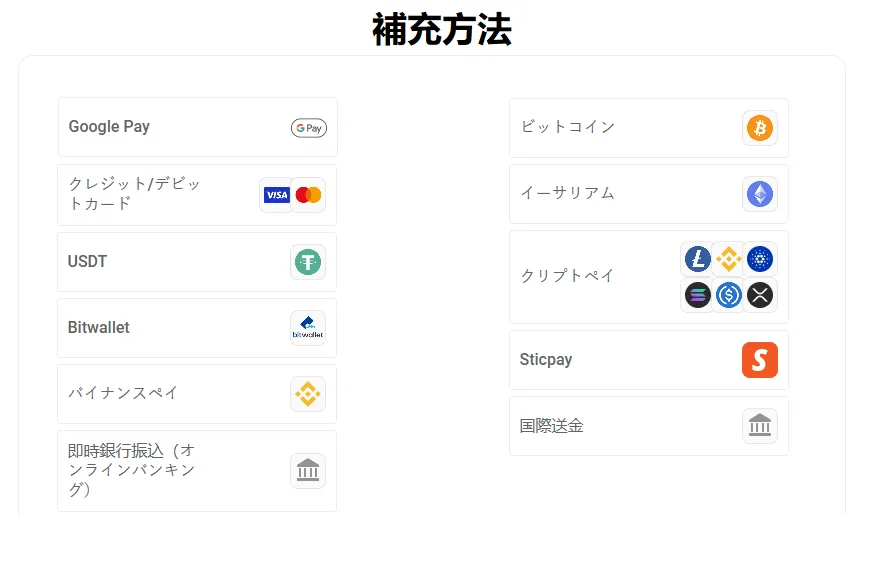The height and width of the screenshot is (561, 892).
Task: Click the Binance Pay logo in the バイナンスペイ row
Action: [x=308, y=394]
